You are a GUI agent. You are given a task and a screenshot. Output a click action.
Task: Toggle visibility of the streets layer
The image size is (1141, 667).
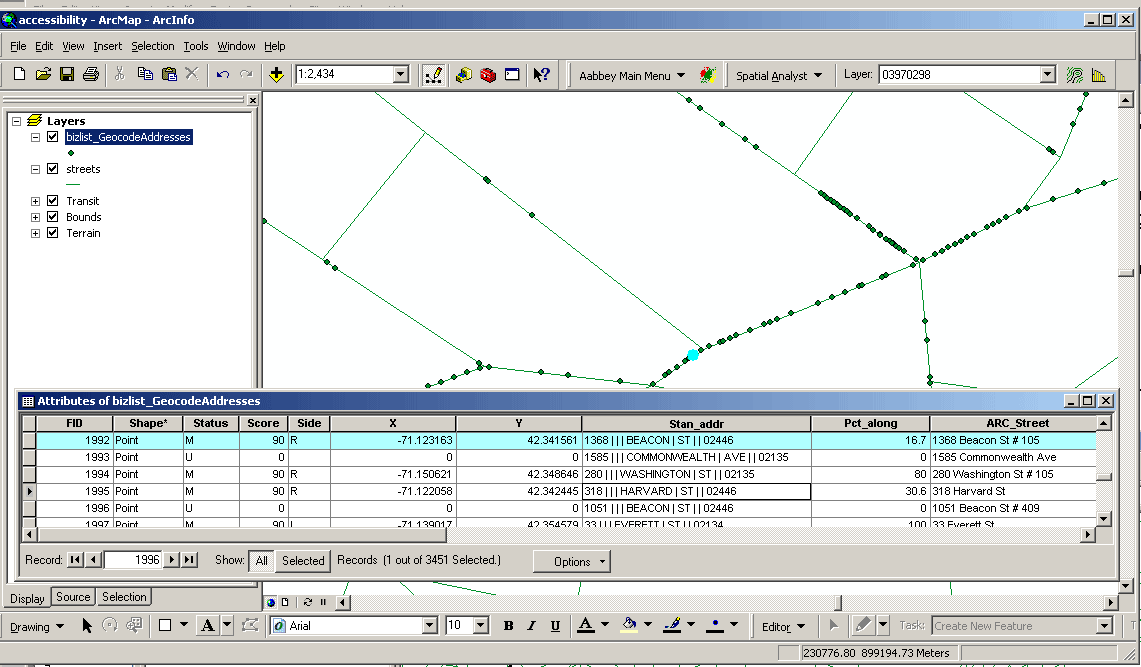tap(53, 168)
